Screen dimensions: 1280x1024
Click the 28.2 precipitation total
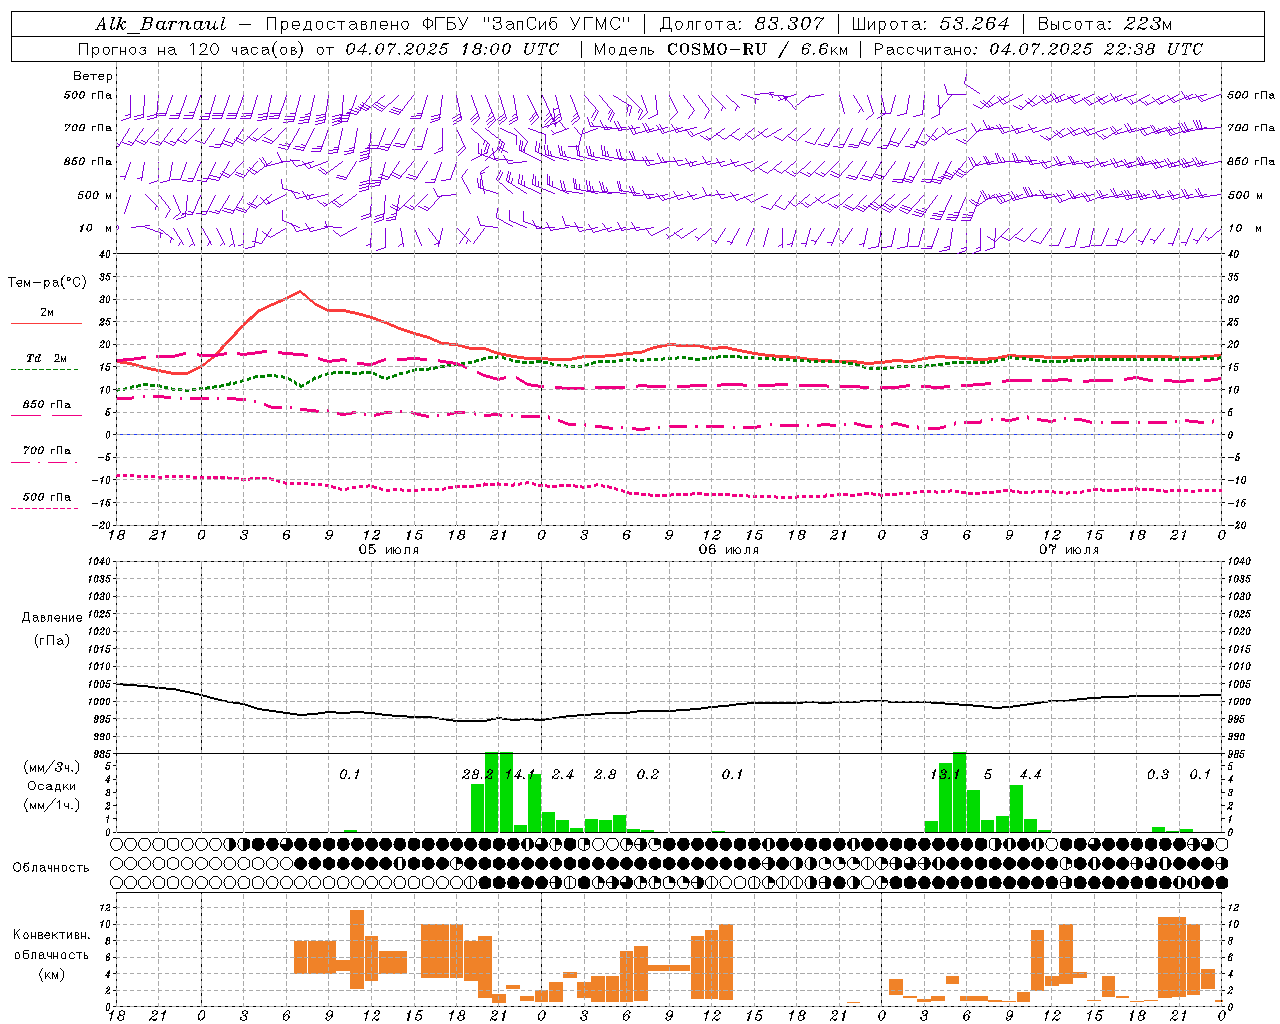pyautogui.click(x=478, y=774)
